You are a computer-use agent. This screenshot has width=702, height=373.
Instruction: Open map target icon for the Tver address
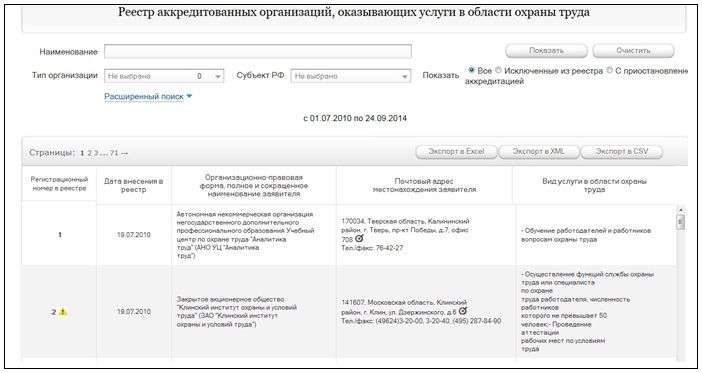pos(359,239)
